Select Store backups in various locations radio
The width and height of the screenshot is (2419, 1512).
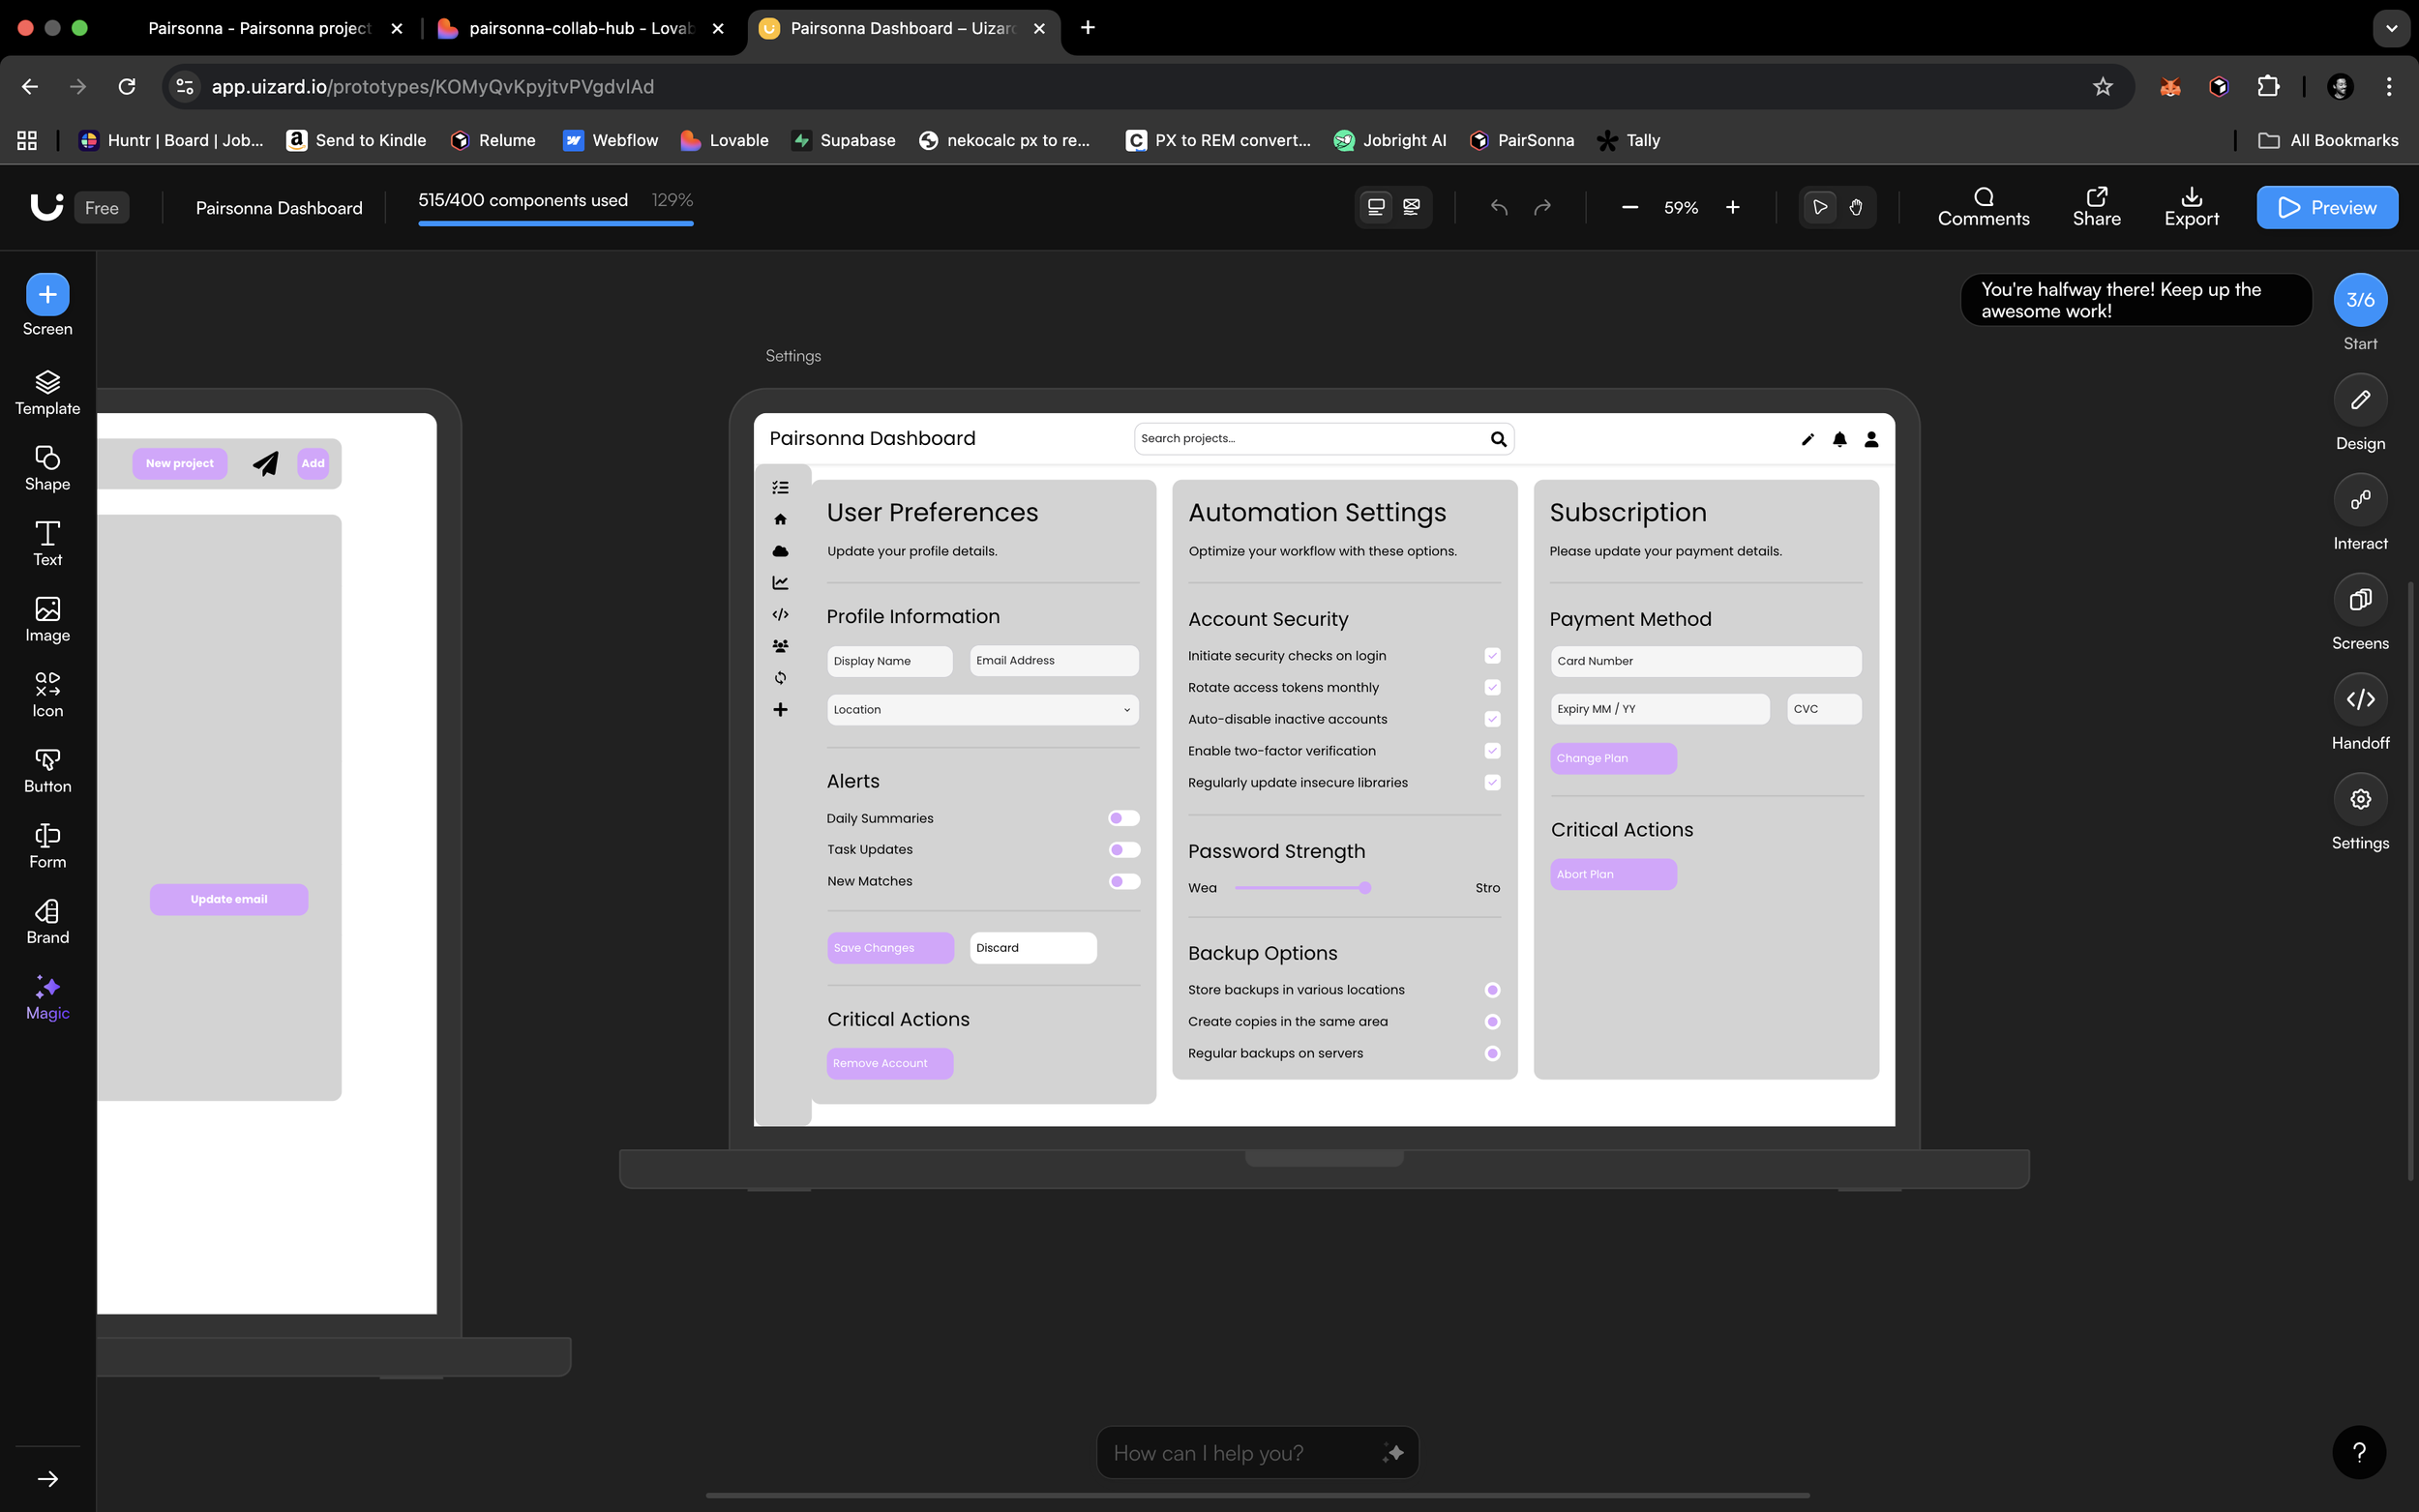[x=1492, y=990]
